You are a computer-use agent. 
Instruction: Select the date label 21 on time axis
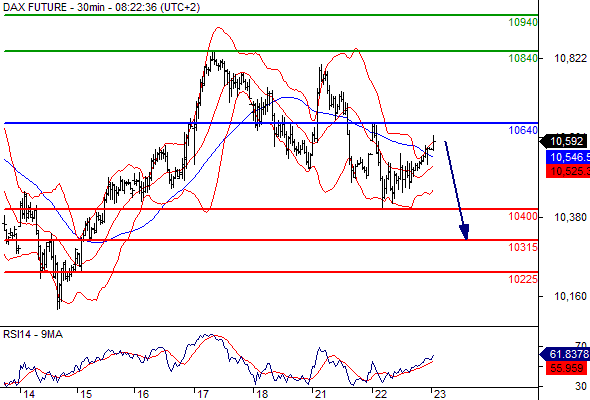click(321, 394)
